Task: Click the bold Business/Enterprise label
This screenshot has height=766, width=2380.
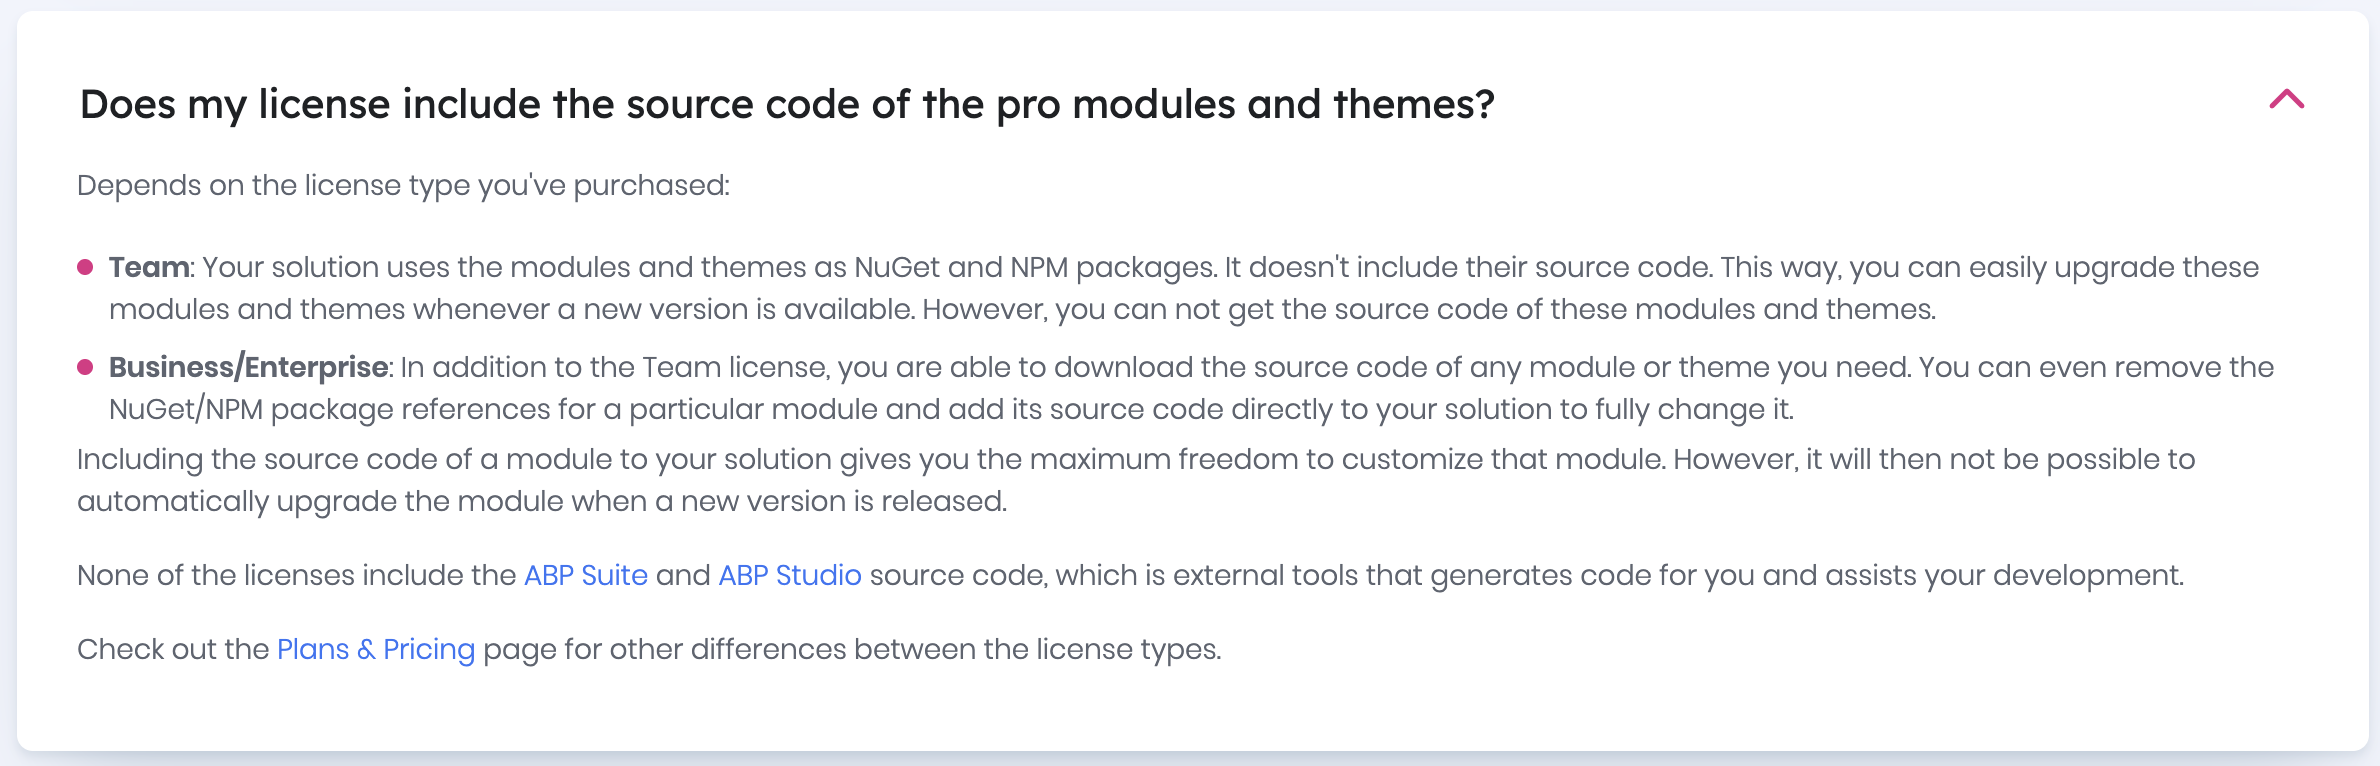Action: pyautogui.click(x=248, y=367)
